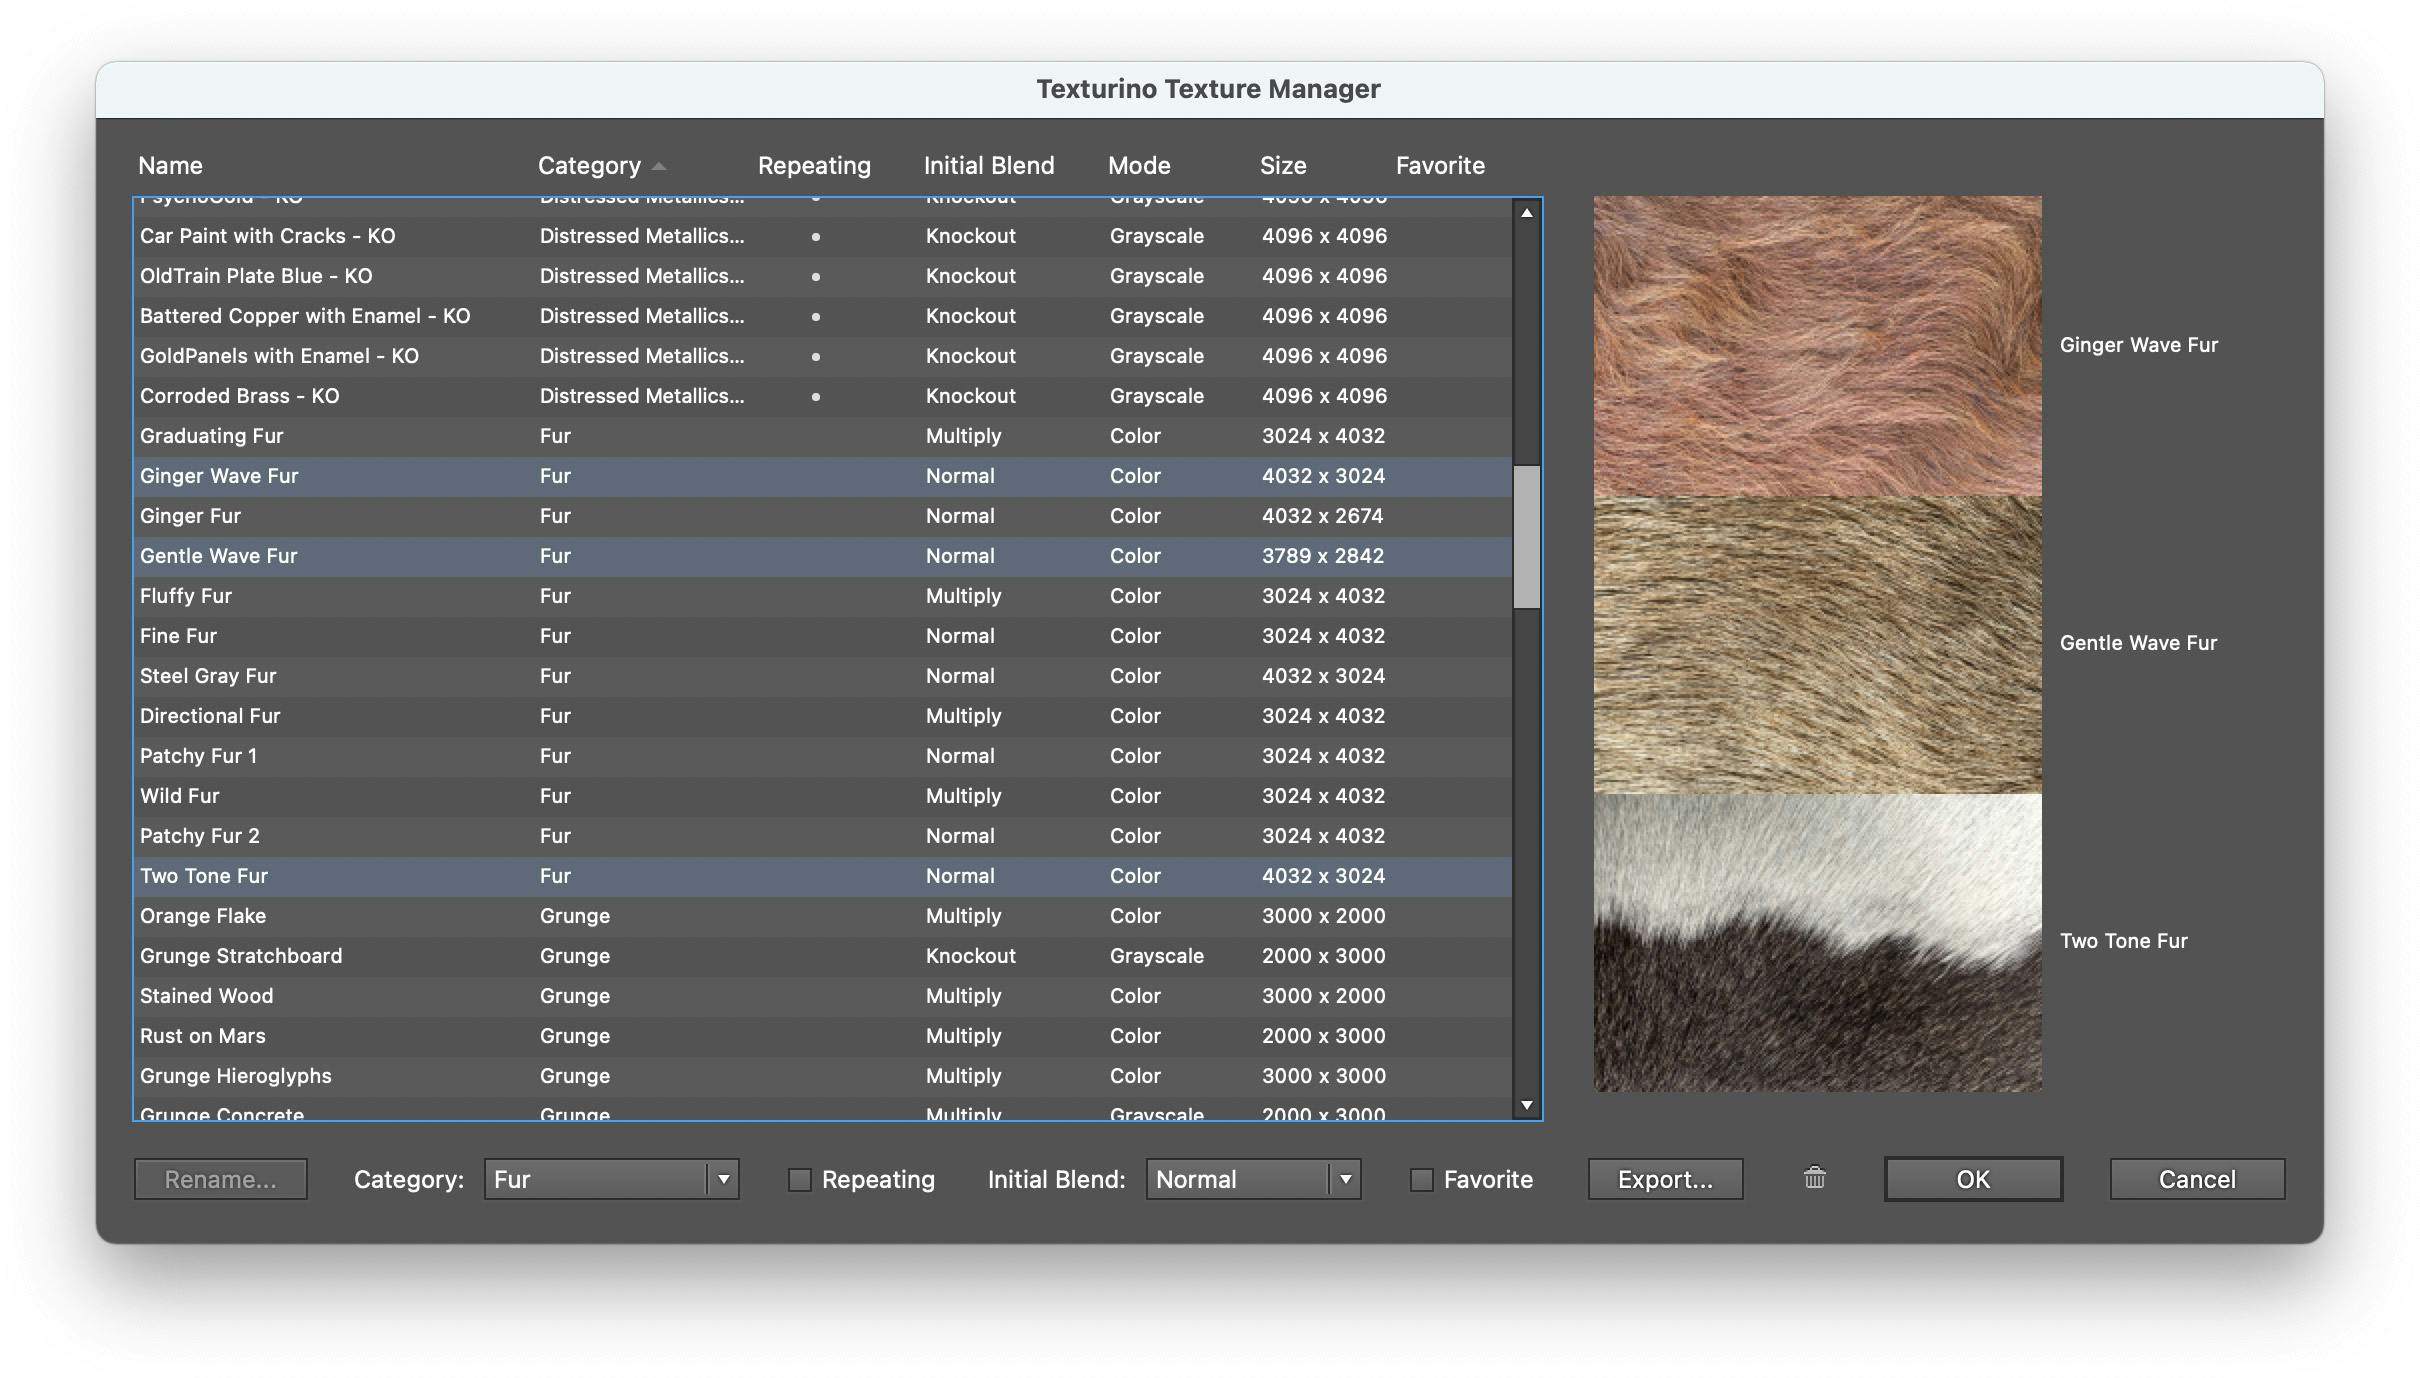This screenshot has width=2420, height=1378.
Task: Sort list by Name column header
Action: [x=171, y=166]
